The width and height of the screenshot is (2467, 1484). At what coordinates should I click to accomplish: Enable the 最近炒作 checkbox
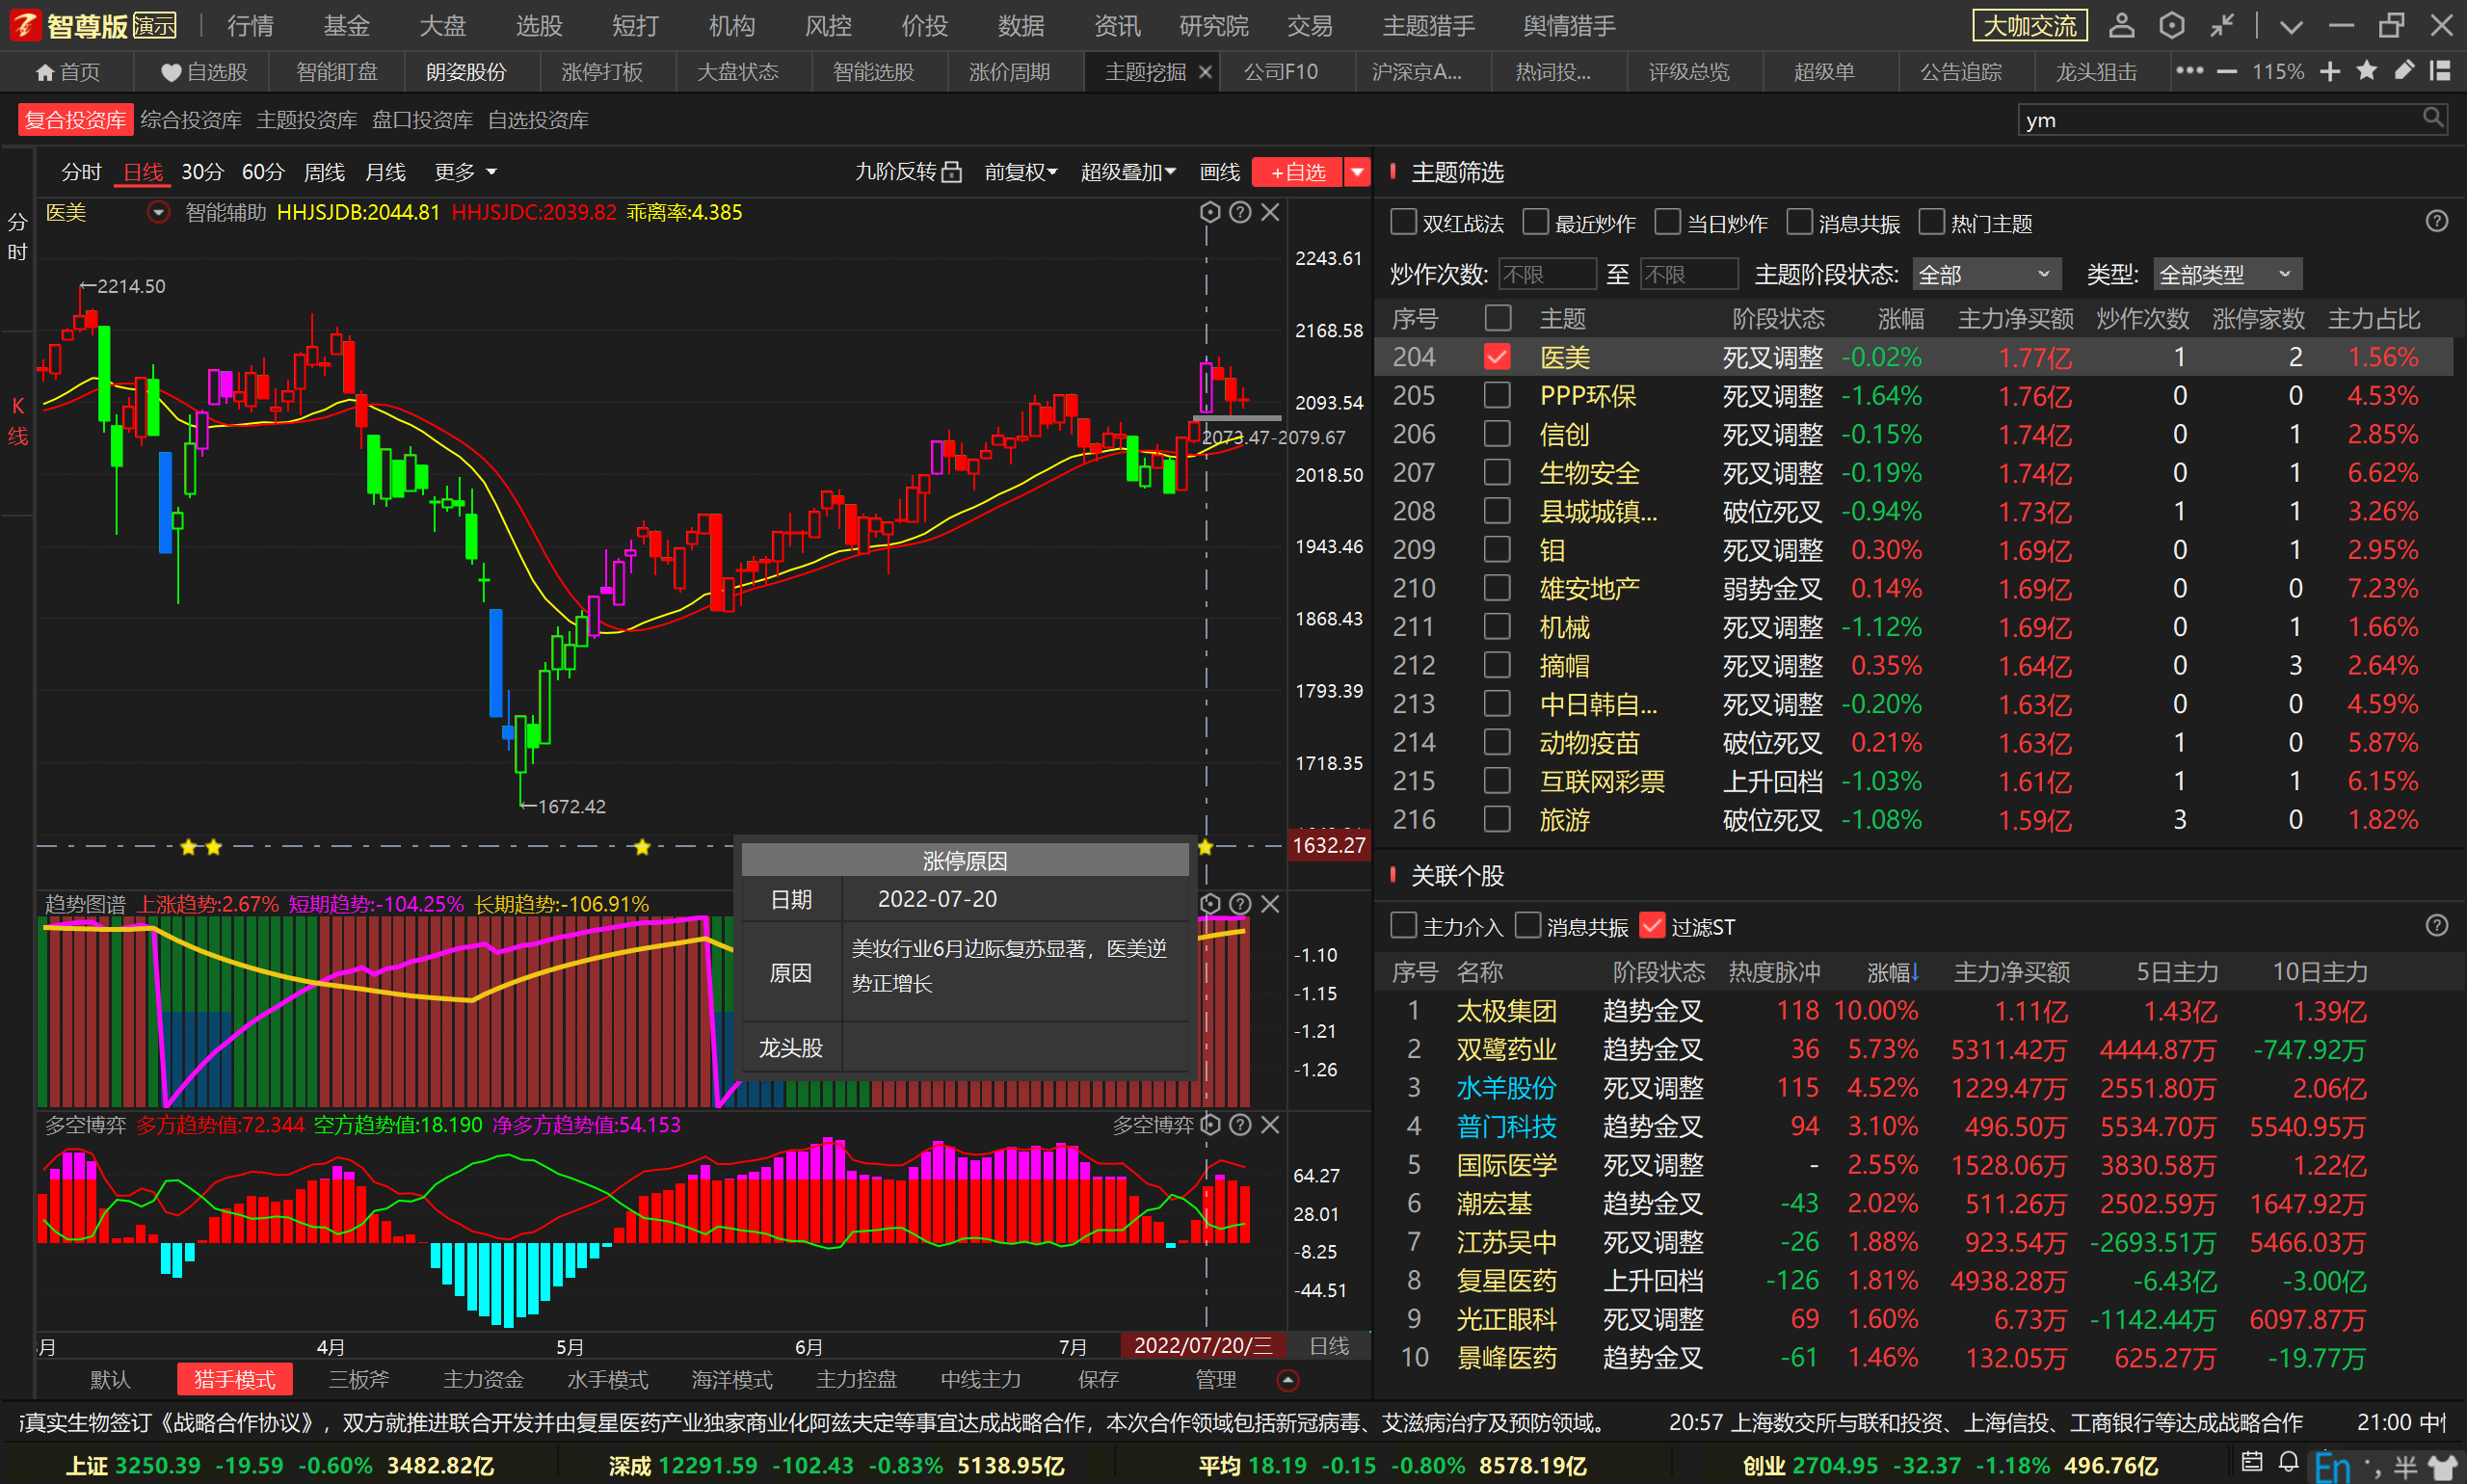1536,222
